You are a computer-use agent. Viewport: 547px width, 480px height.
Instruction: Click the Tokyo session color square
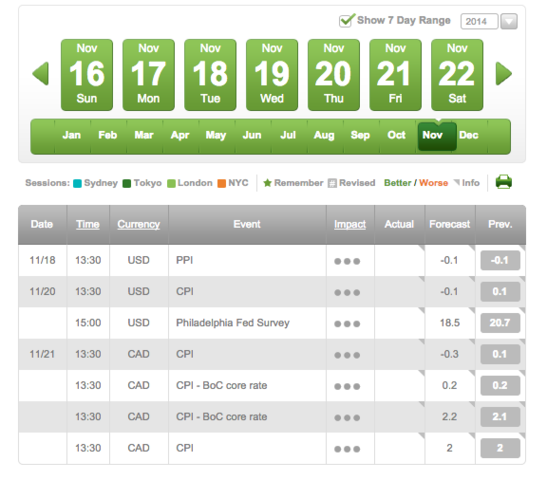click(x=127, y=183)
